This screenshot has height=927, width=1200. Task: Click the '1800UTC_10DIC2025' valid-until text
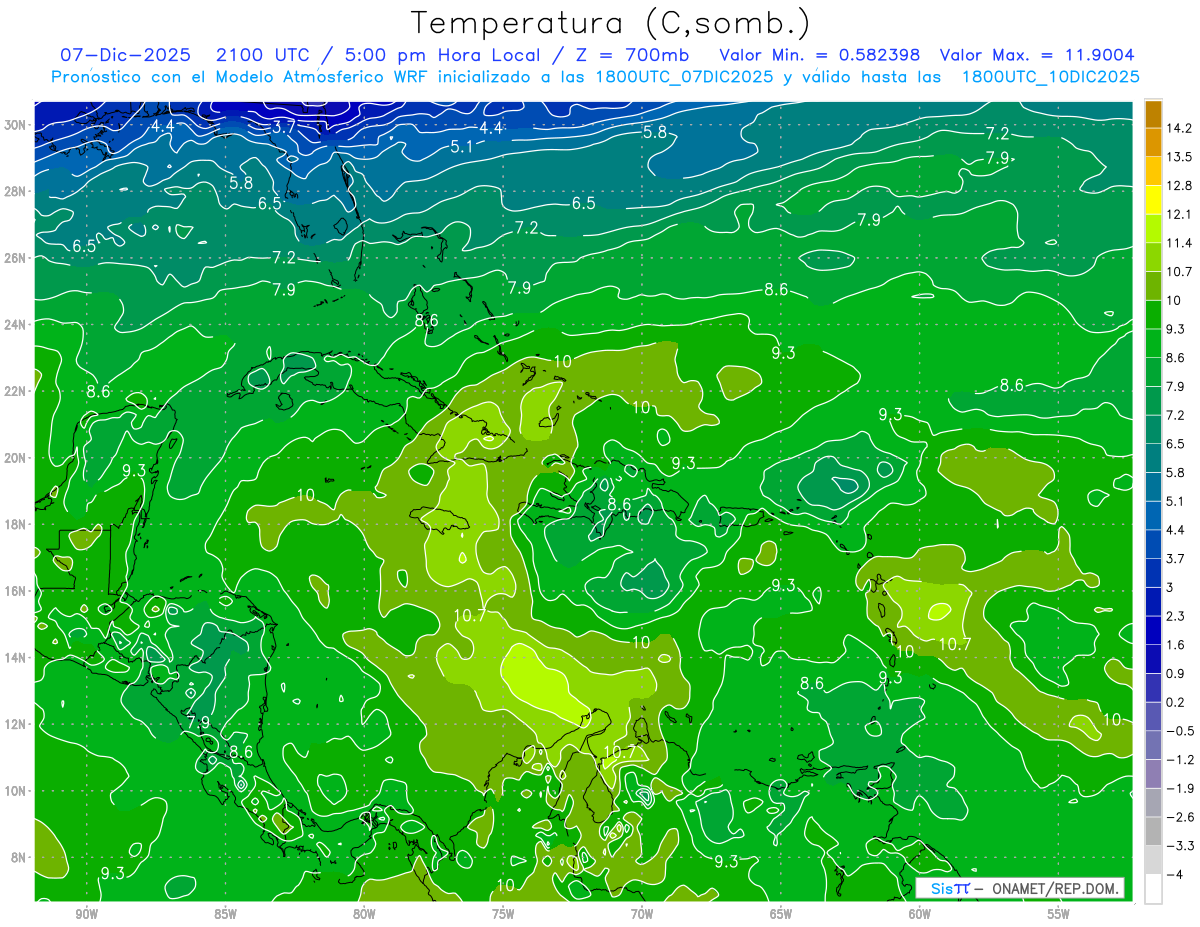click(x=1050, y=76)
